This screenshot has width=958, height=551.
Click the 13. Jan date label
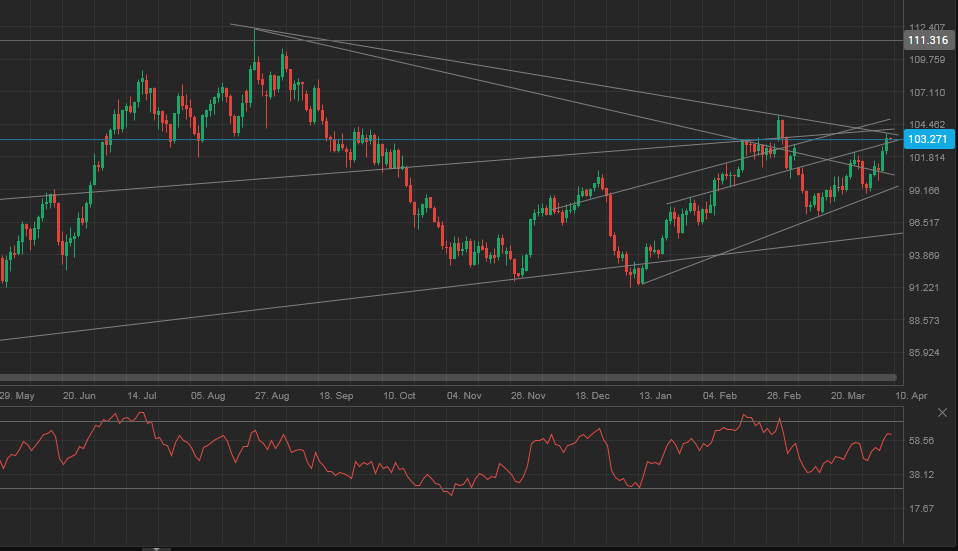(x=656, y=396)
